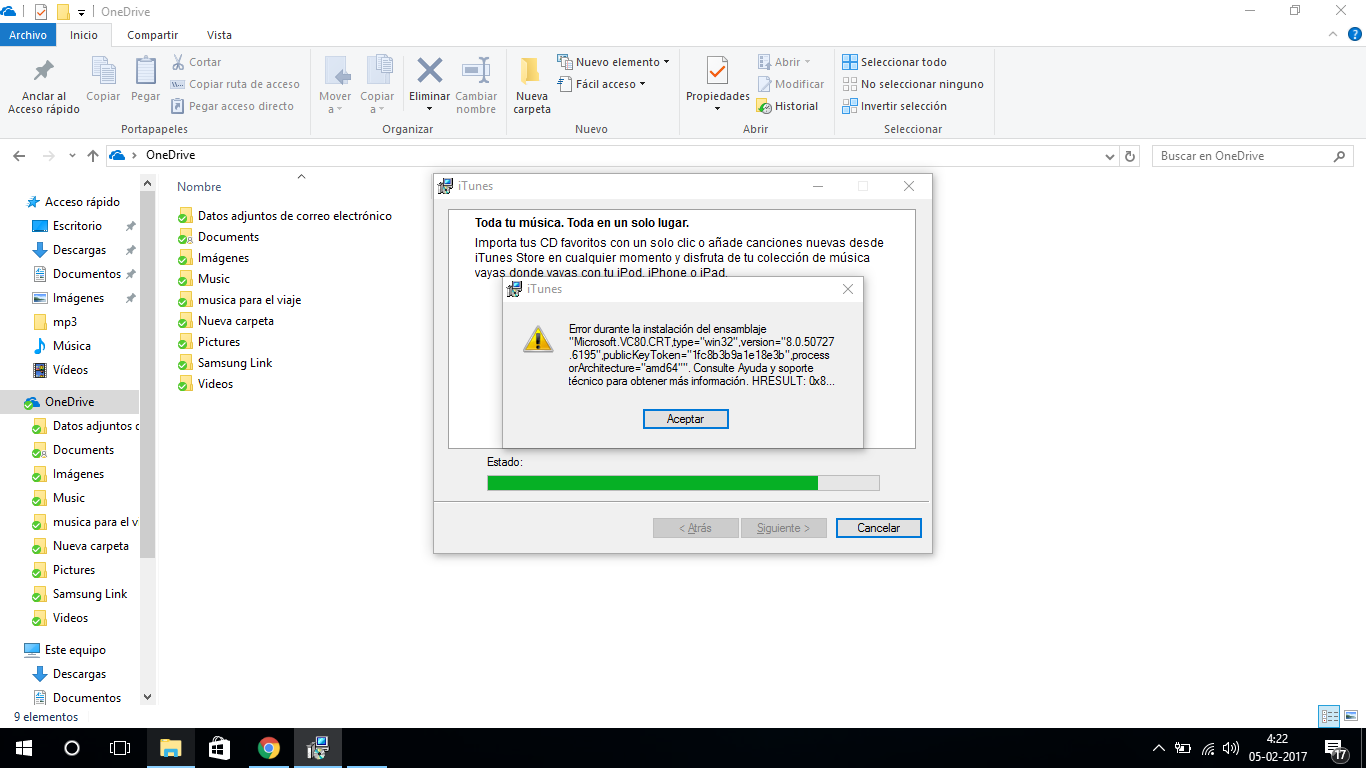This screenshot has height=768, width=1366.
Task: Click Pegar acceso directo
Action: 232,106
